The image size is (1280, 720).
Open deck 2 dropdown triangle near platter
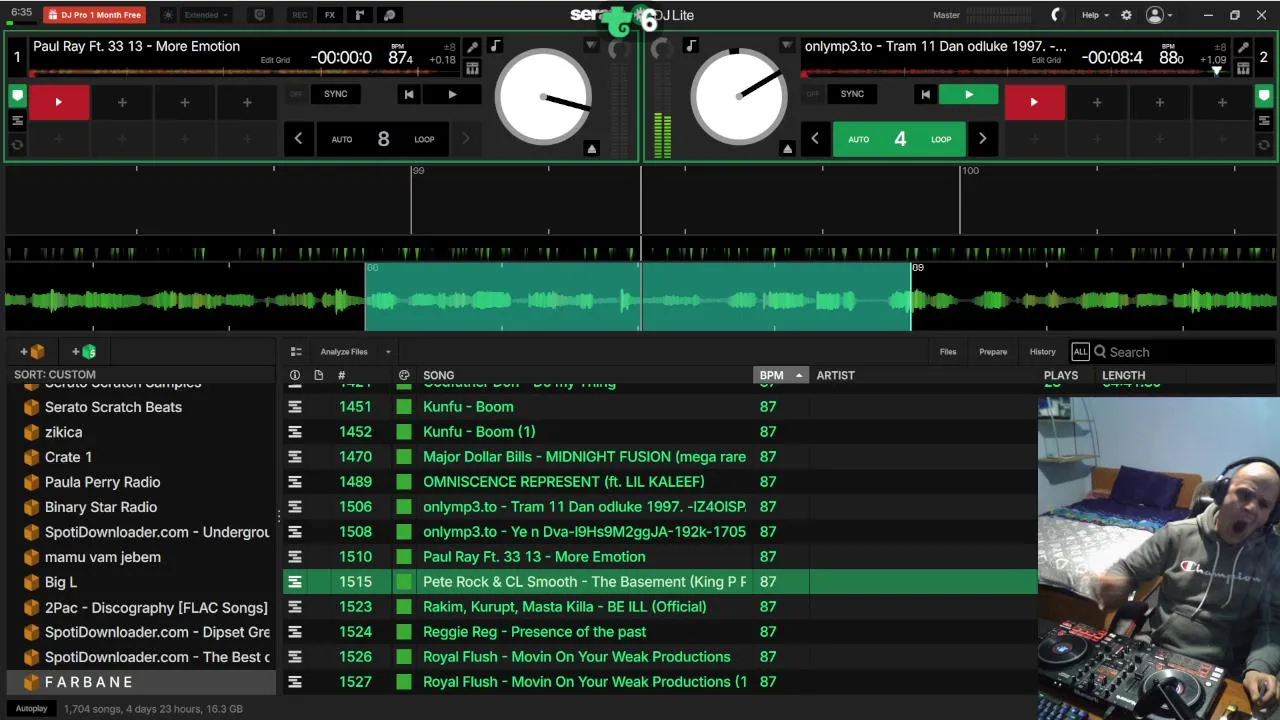point(787,46)
